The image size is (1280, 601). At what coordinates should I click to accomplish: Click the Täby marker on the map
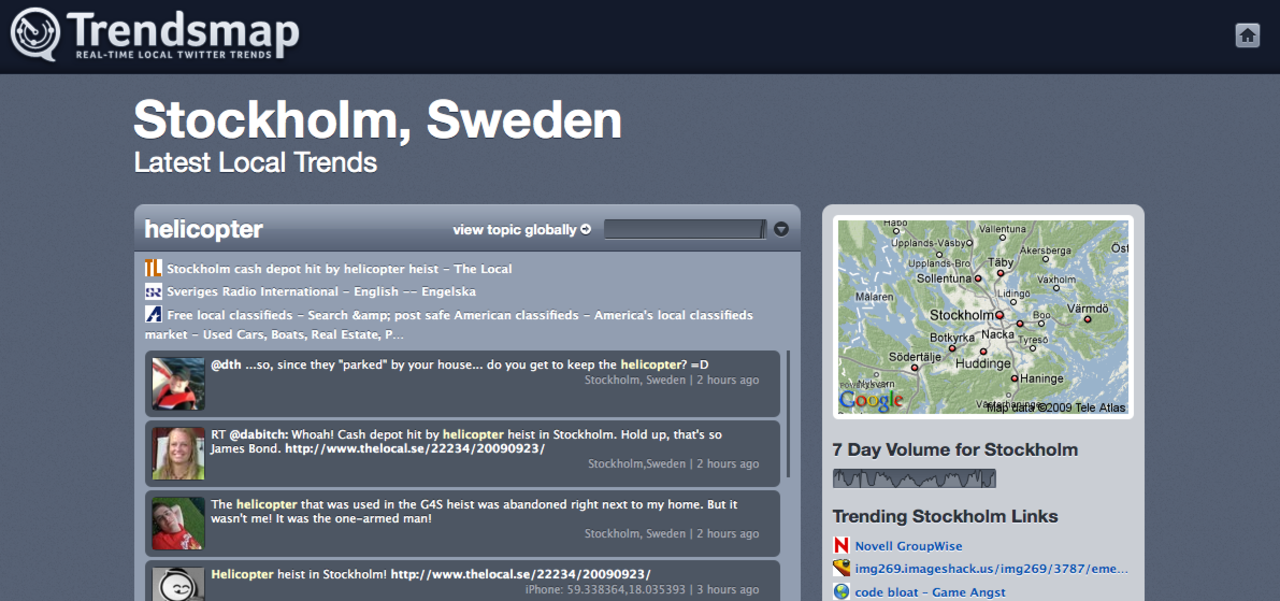(x=1002, y=272)
